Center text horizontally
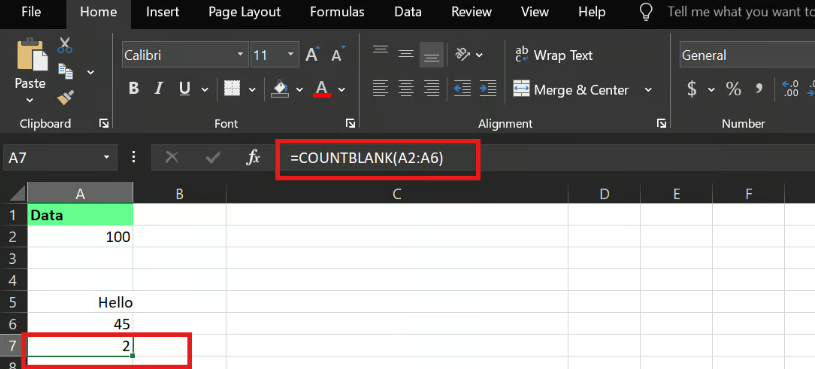The image size is (815, 369). [x=405, y=88]
